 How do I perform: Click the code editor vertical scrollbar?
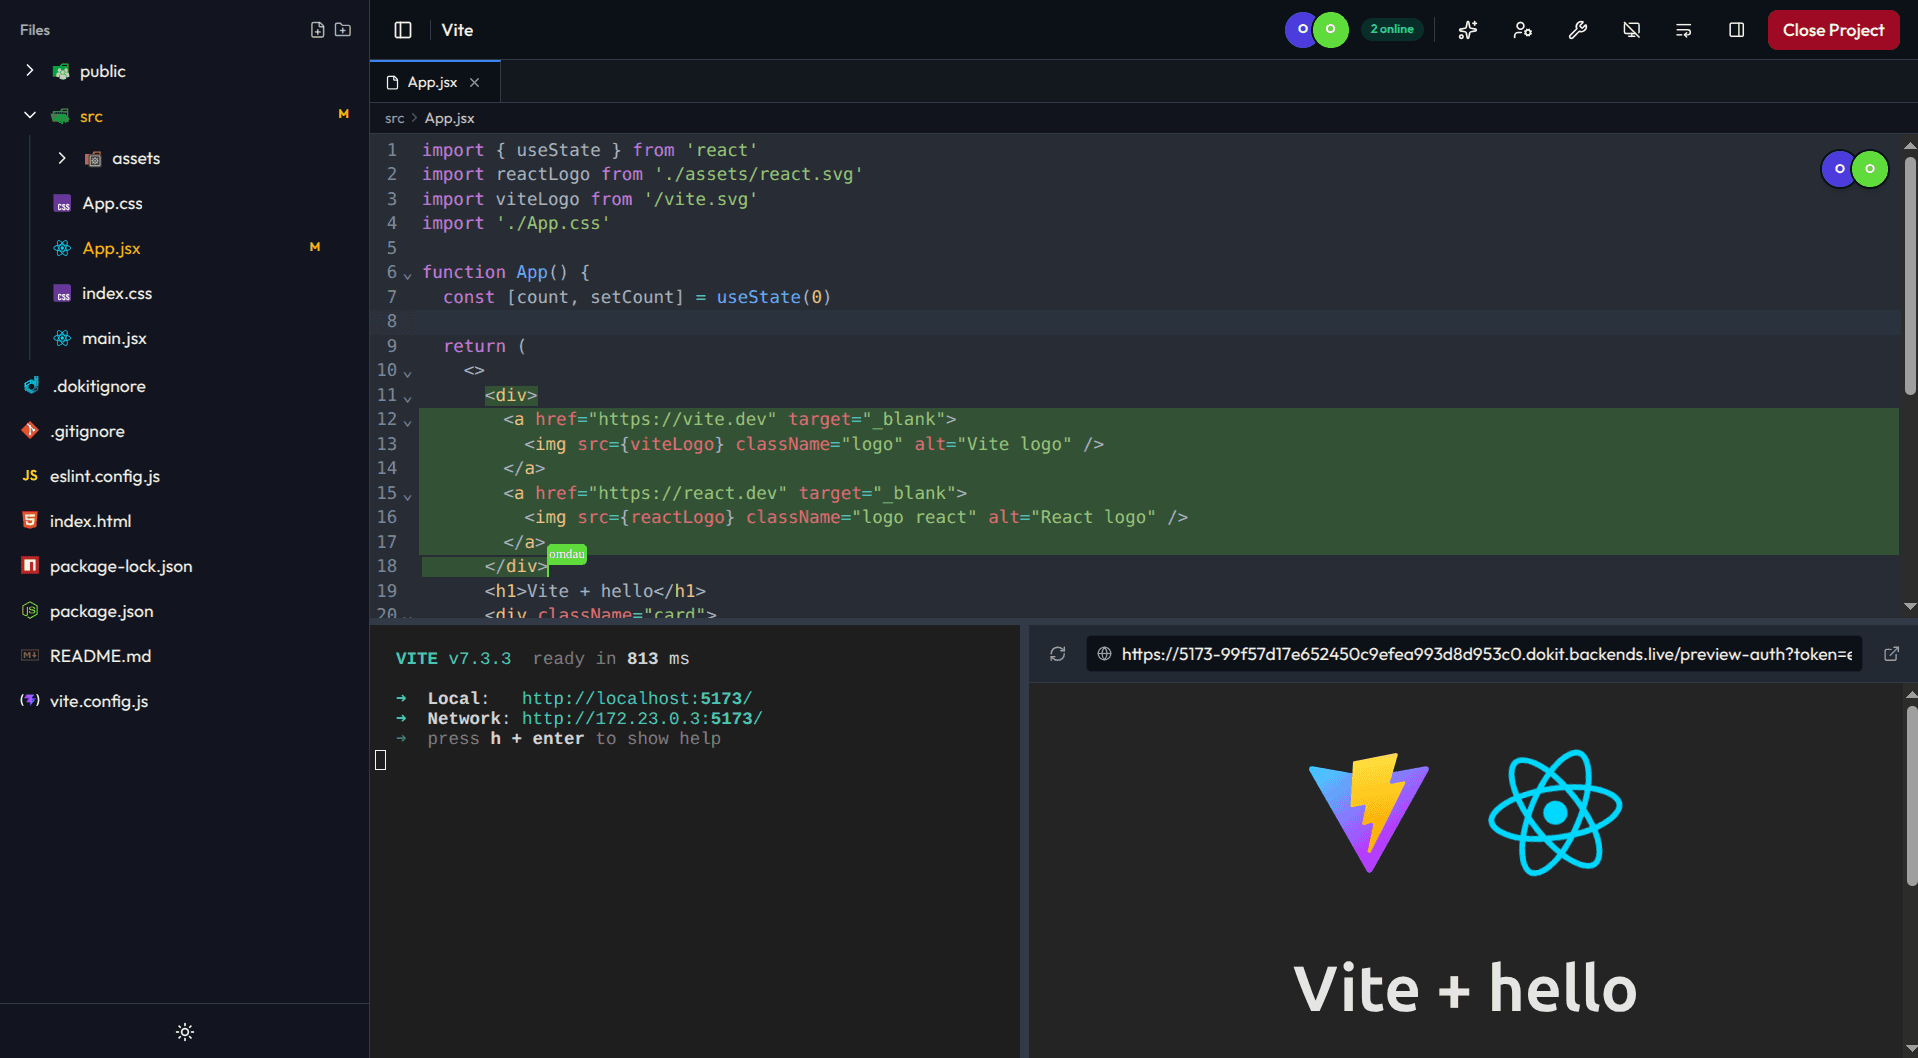(1910, 276)
